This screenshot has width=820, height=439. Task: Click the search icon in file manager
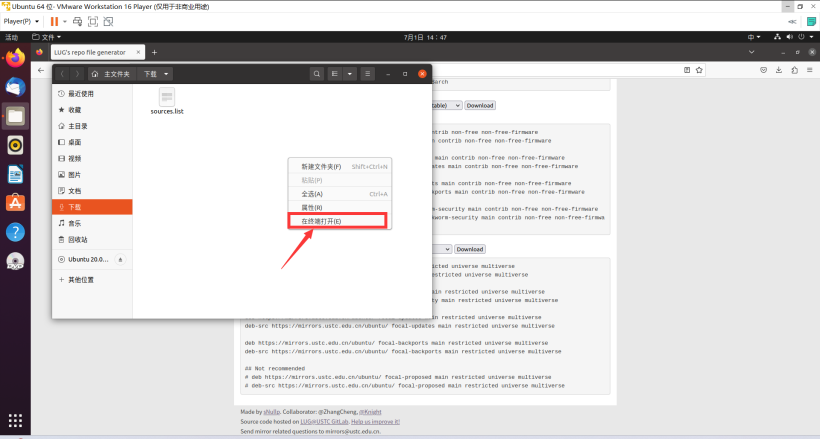[x=317, y=74]
